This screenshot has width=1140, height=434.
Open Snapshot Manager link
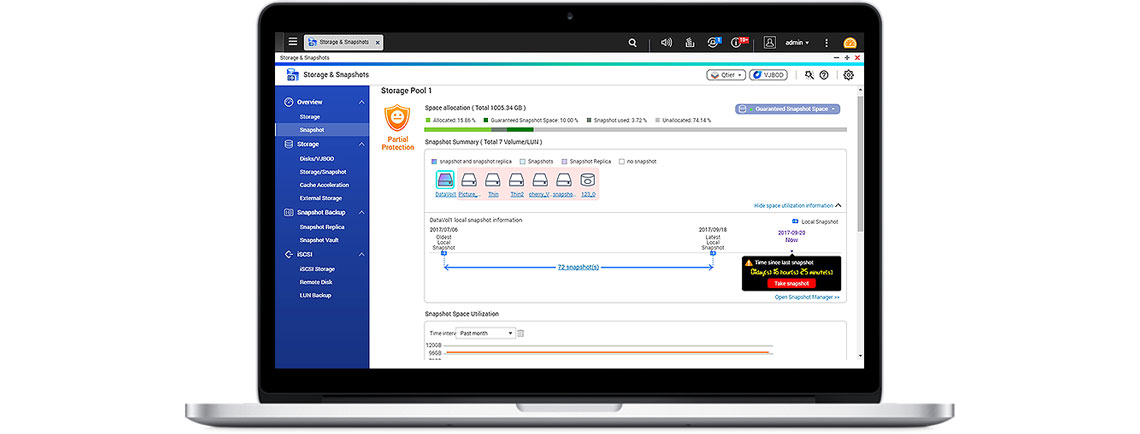pyautogui.click(x=807, y=297)
